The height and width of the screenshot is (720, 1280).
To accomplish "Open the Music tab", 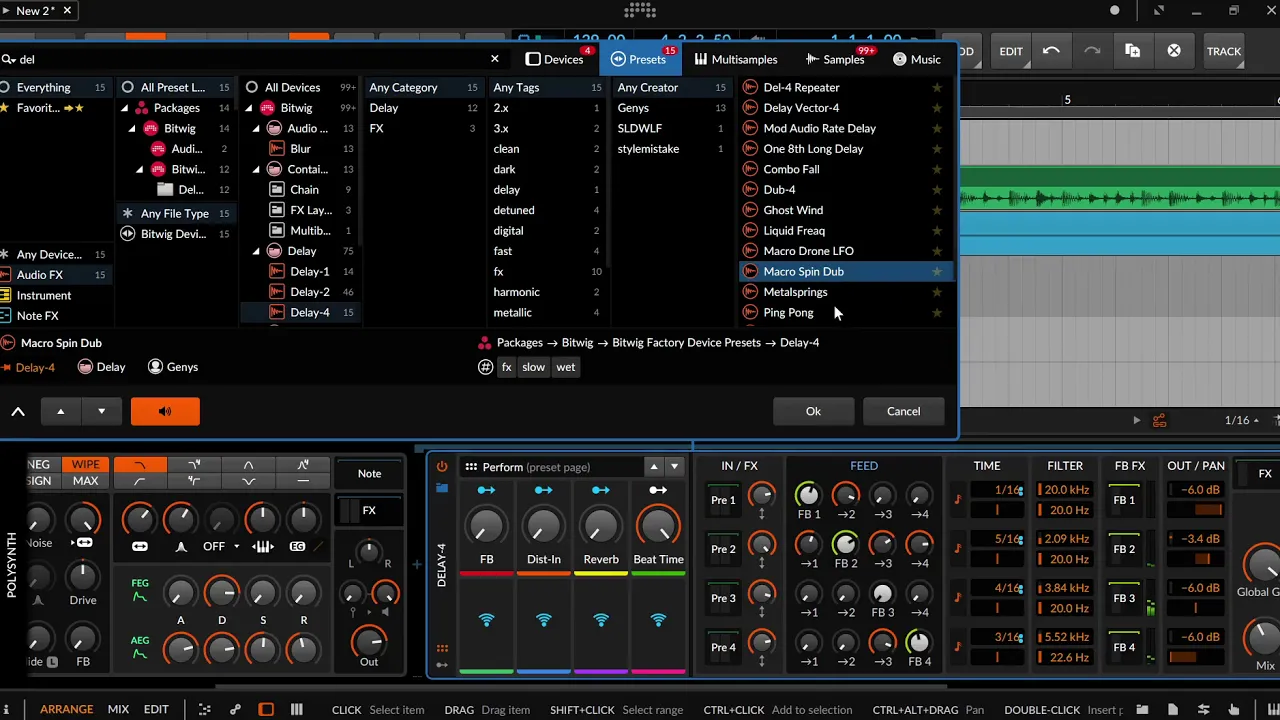I will [917, 59].
